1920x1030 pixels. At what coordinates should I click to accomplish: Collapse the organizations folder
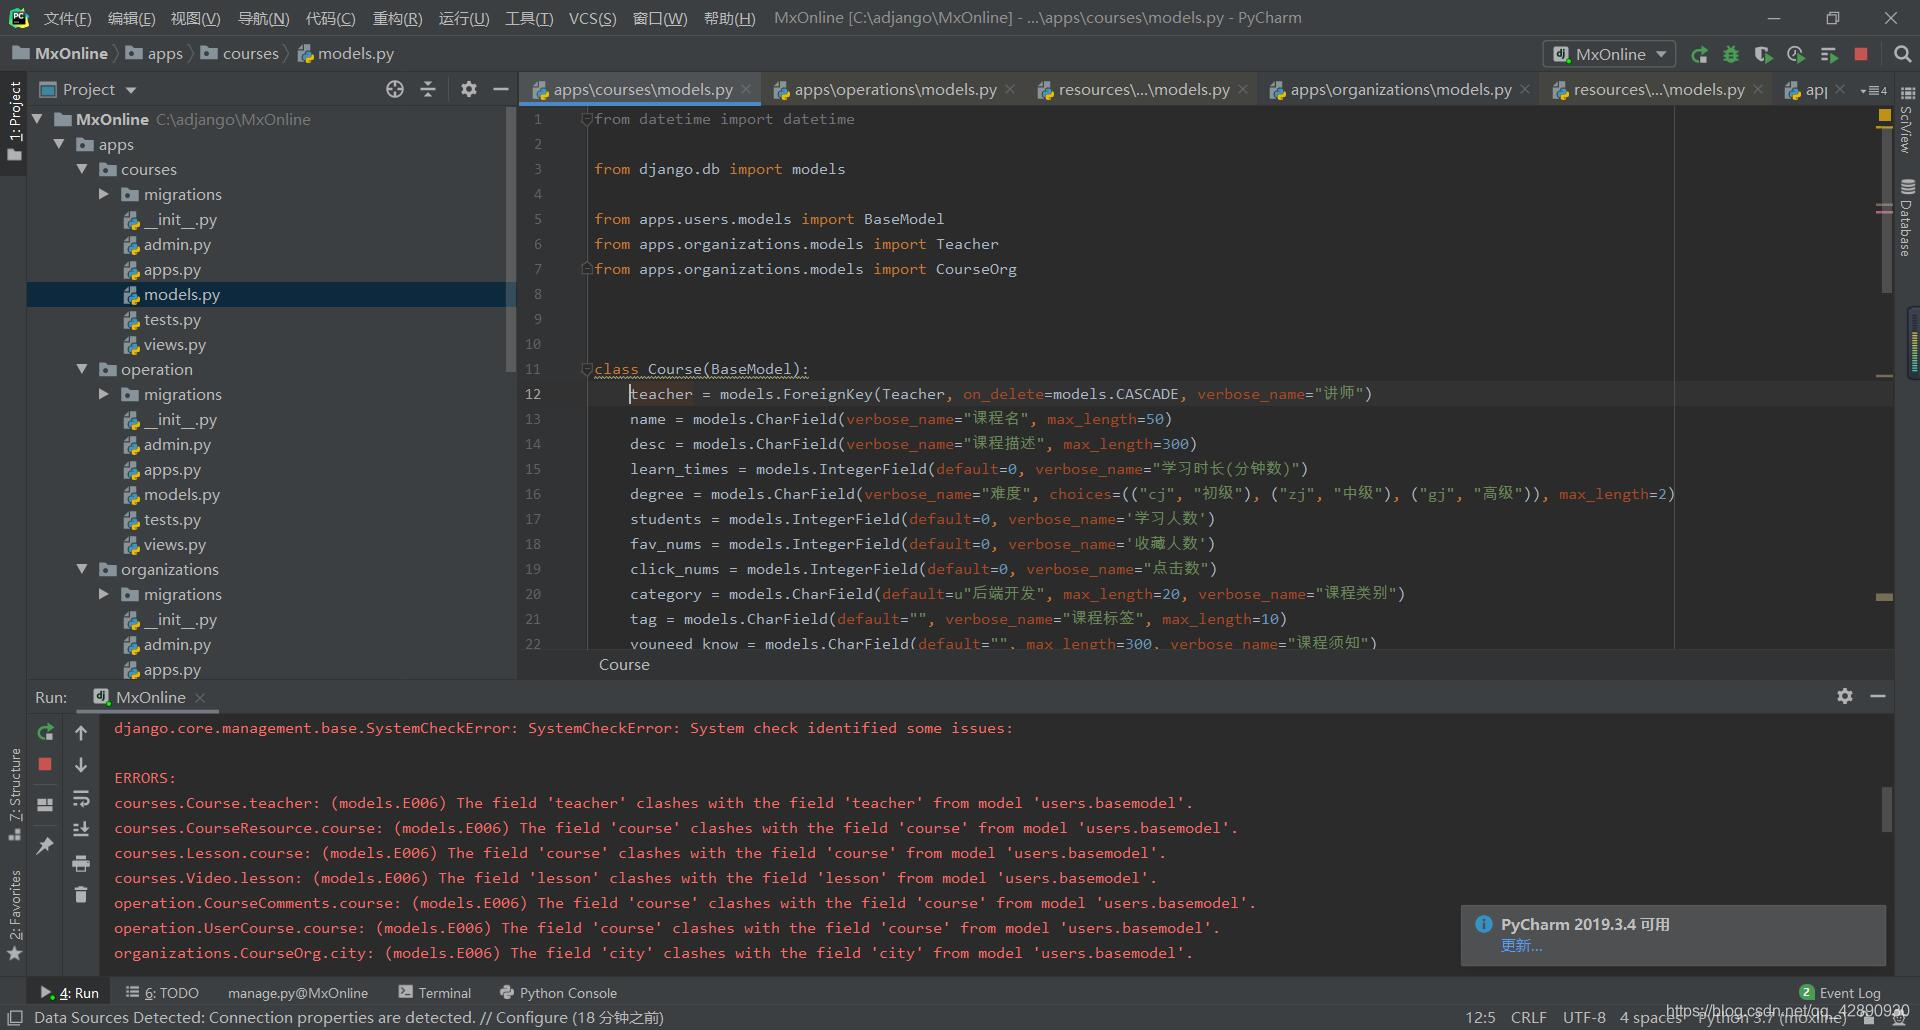83,569
